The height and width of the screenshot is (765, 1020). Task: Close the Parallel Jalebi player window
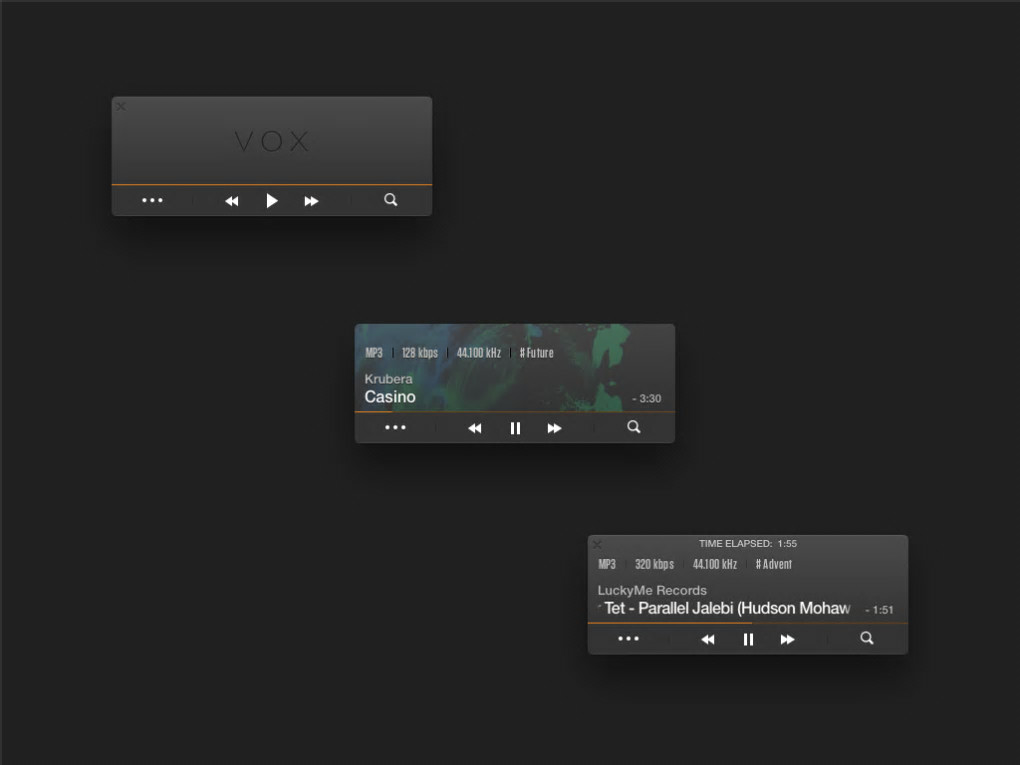coord(597,544)
